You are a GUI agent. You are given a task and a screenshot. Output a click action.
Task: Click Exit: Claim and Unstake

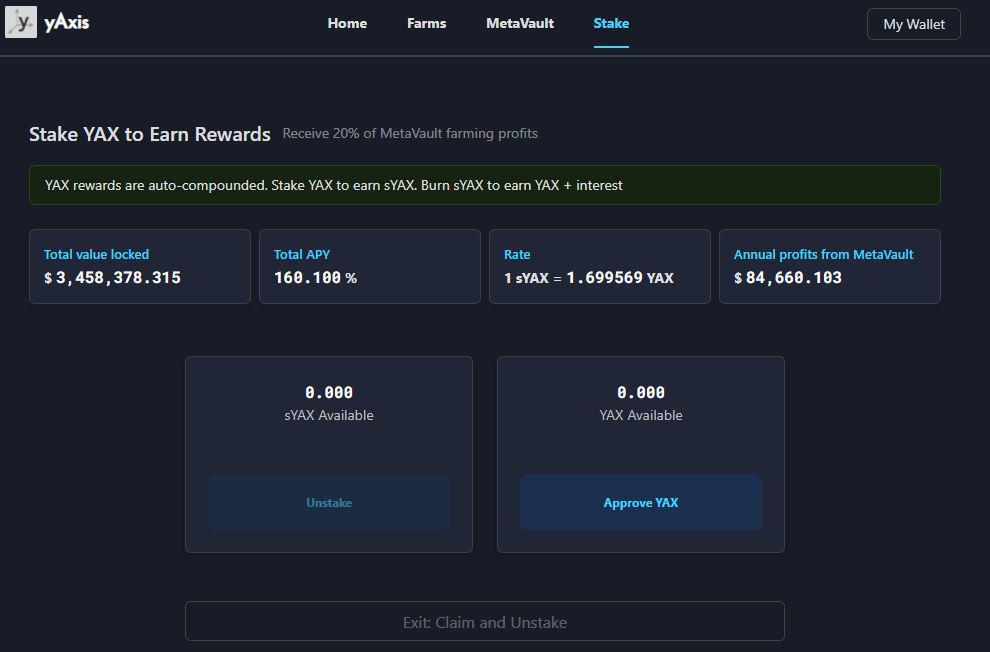[x=485, y=621]
